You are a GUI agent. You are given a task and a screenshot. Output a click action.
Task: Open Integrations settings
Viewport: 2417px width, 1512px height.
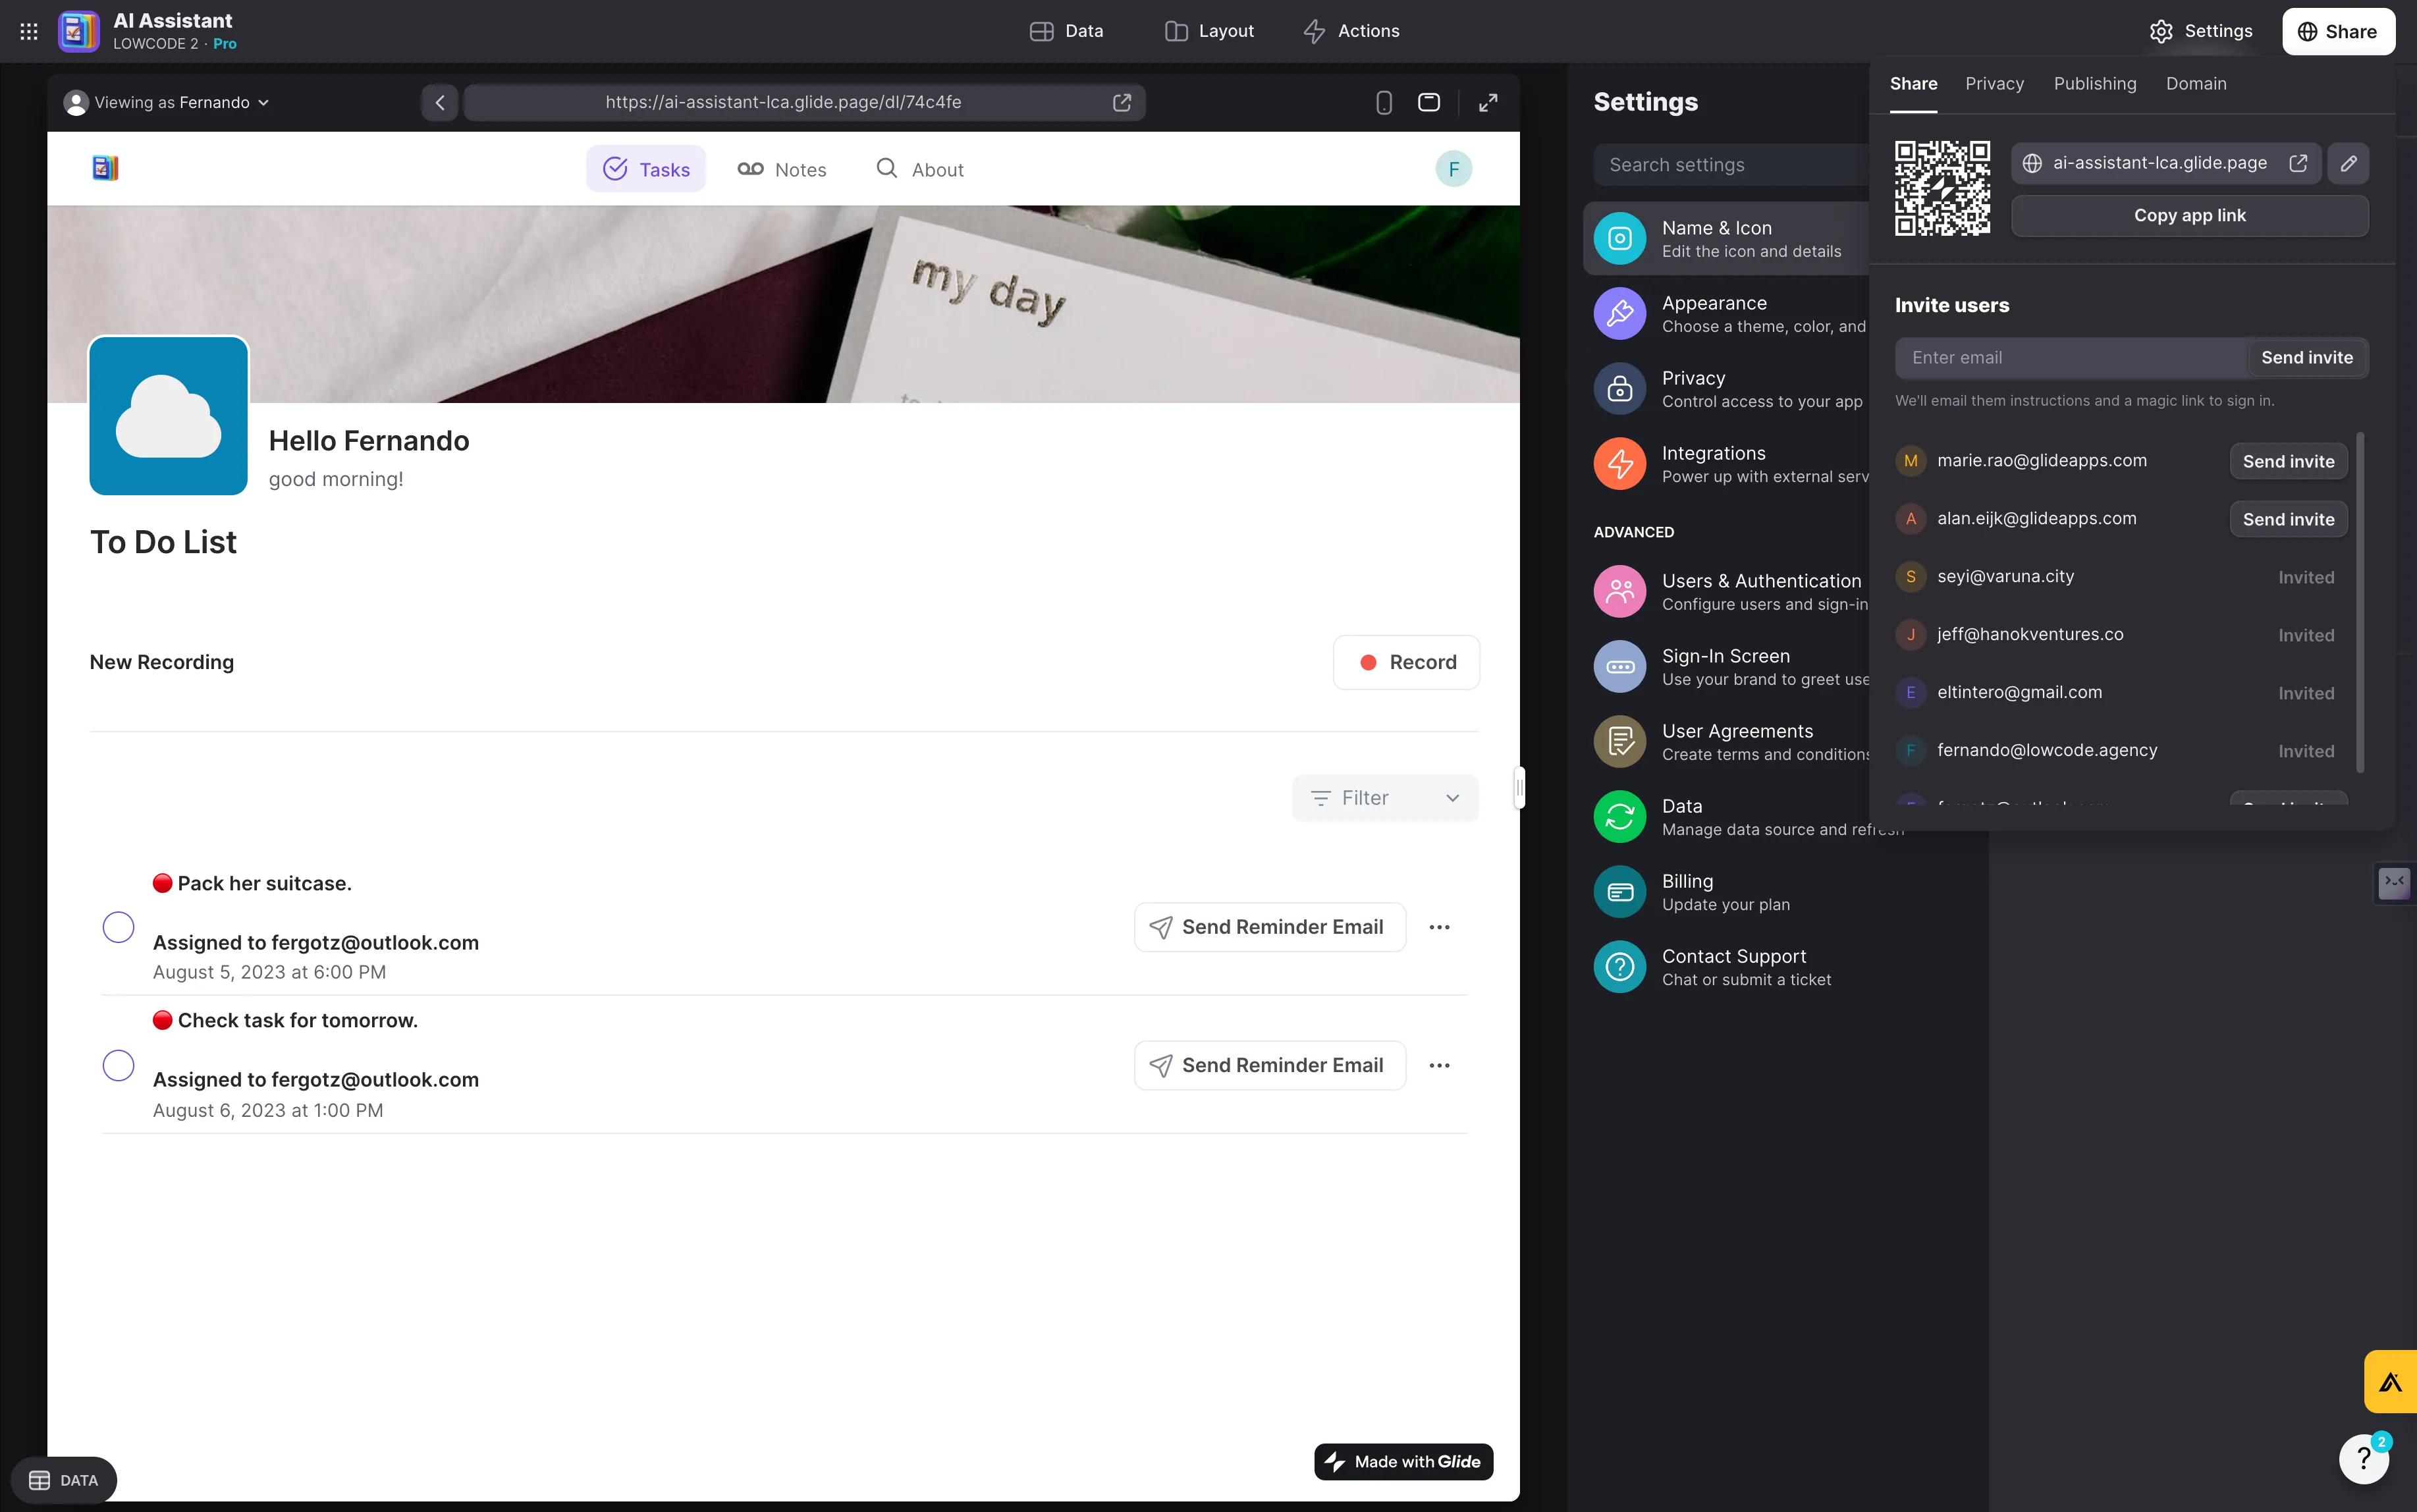click(1714, 463)
